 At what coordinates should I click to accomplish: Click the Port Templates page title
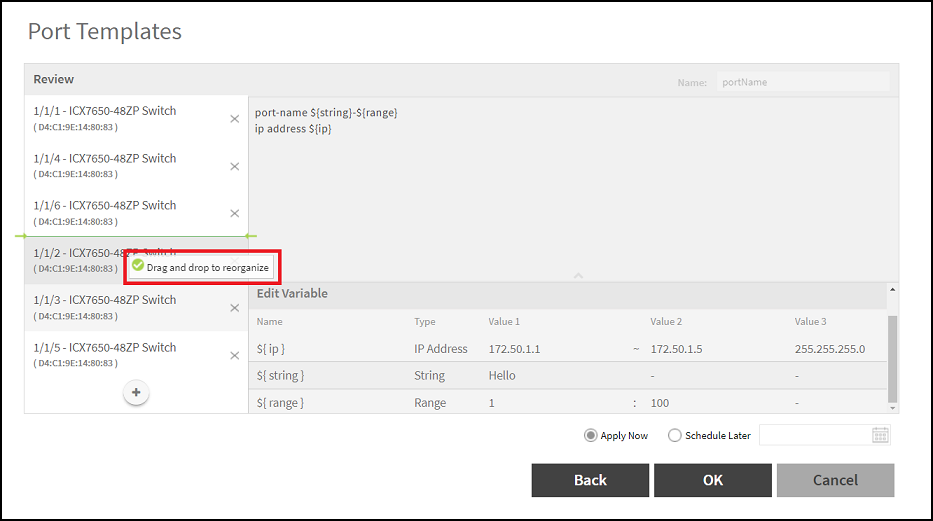point(105,32)
